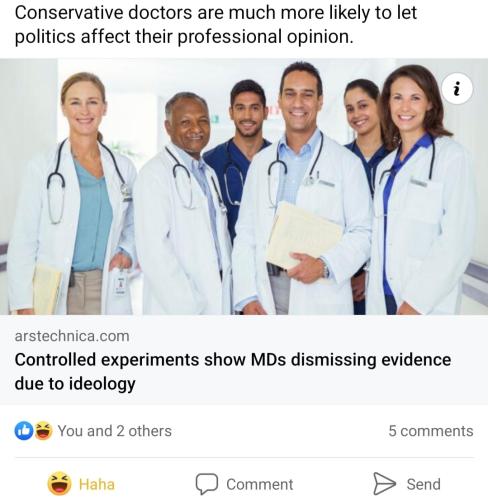The image size is (488, 500).
Task: Click the Haha laughing emoji reaction icon
Action: (59, 484)
